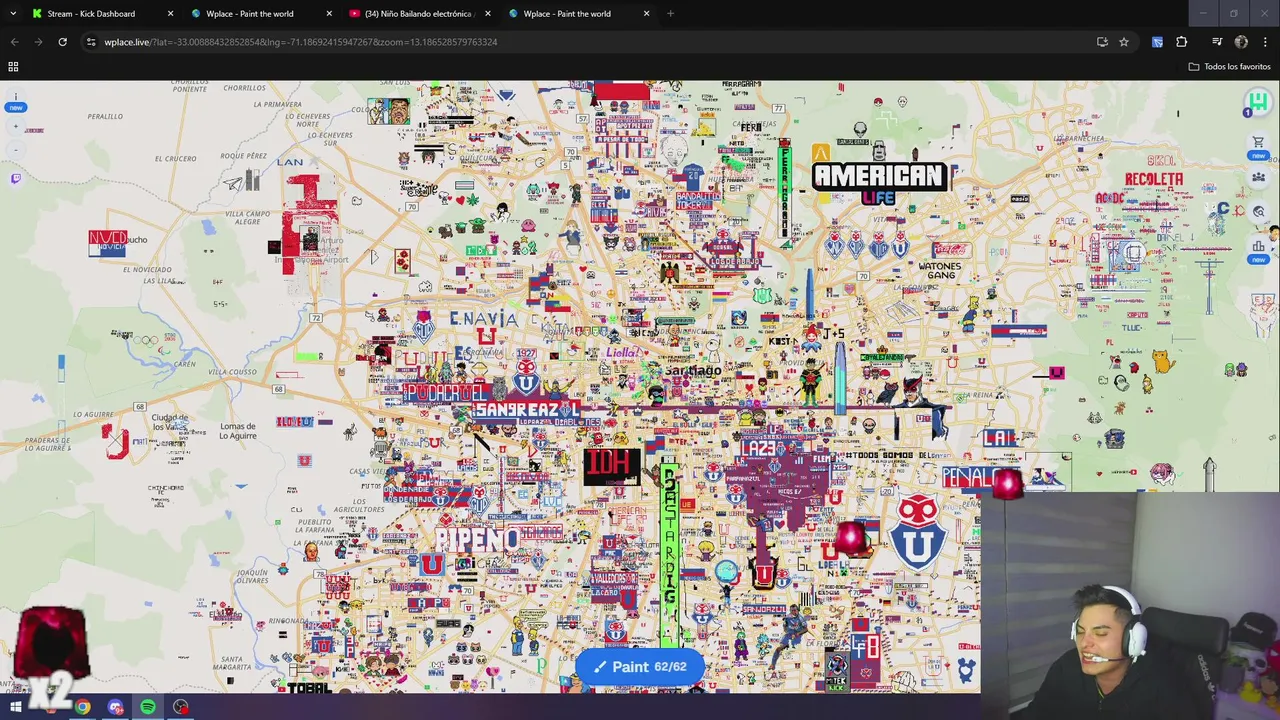The image size is (1280, 720).
Task: Open Spotify from the taskbar
Action: pyautogui.click(x=148, y=707)
